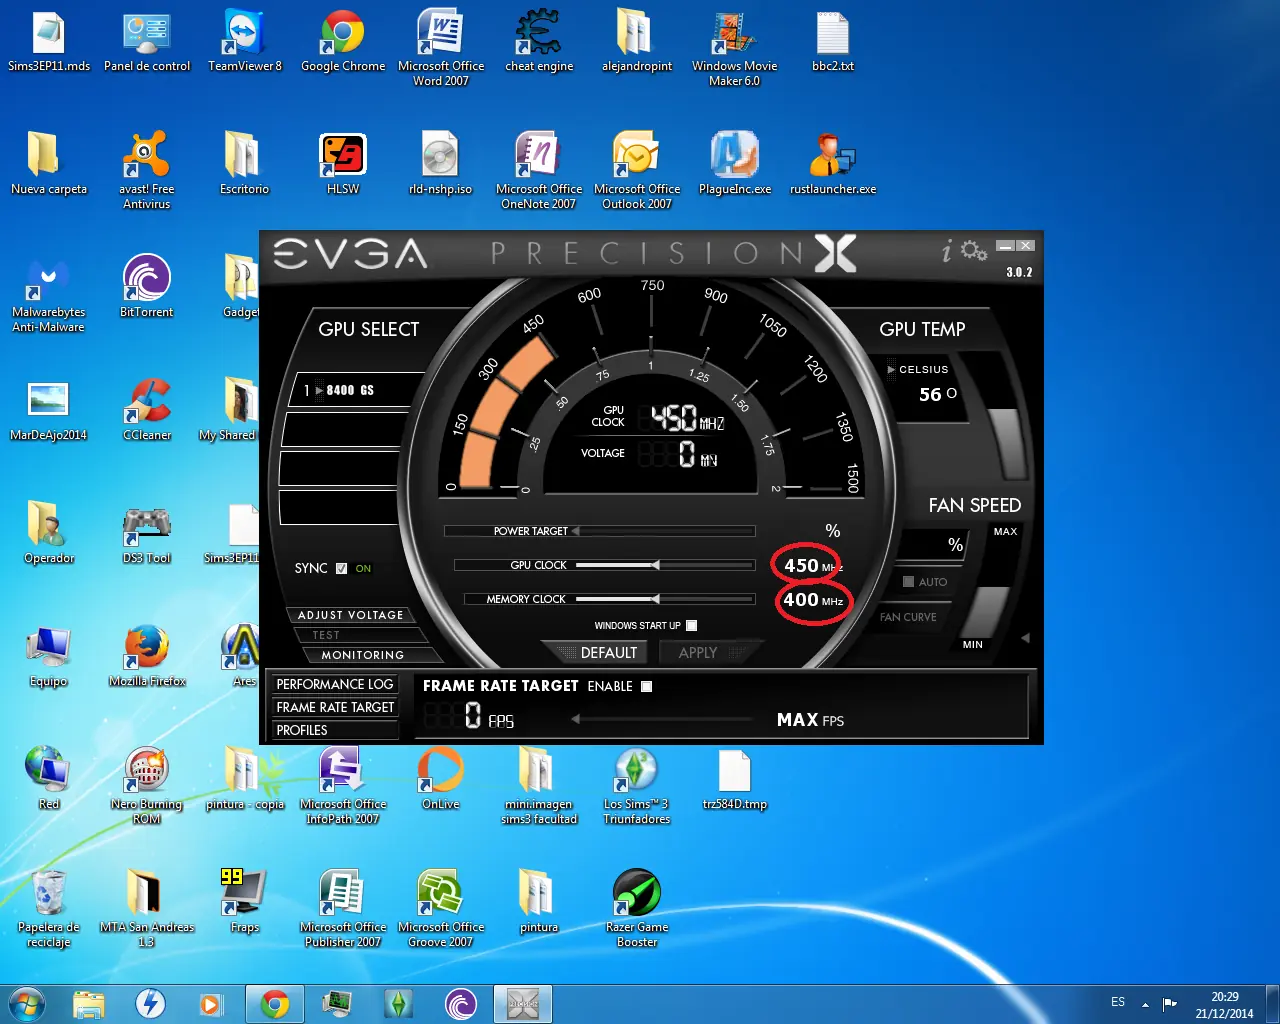Select the rld-nshp.iso disc image
This screenshot has width=1280, height=1024.
pyautogui.click(x=441, y=164)
